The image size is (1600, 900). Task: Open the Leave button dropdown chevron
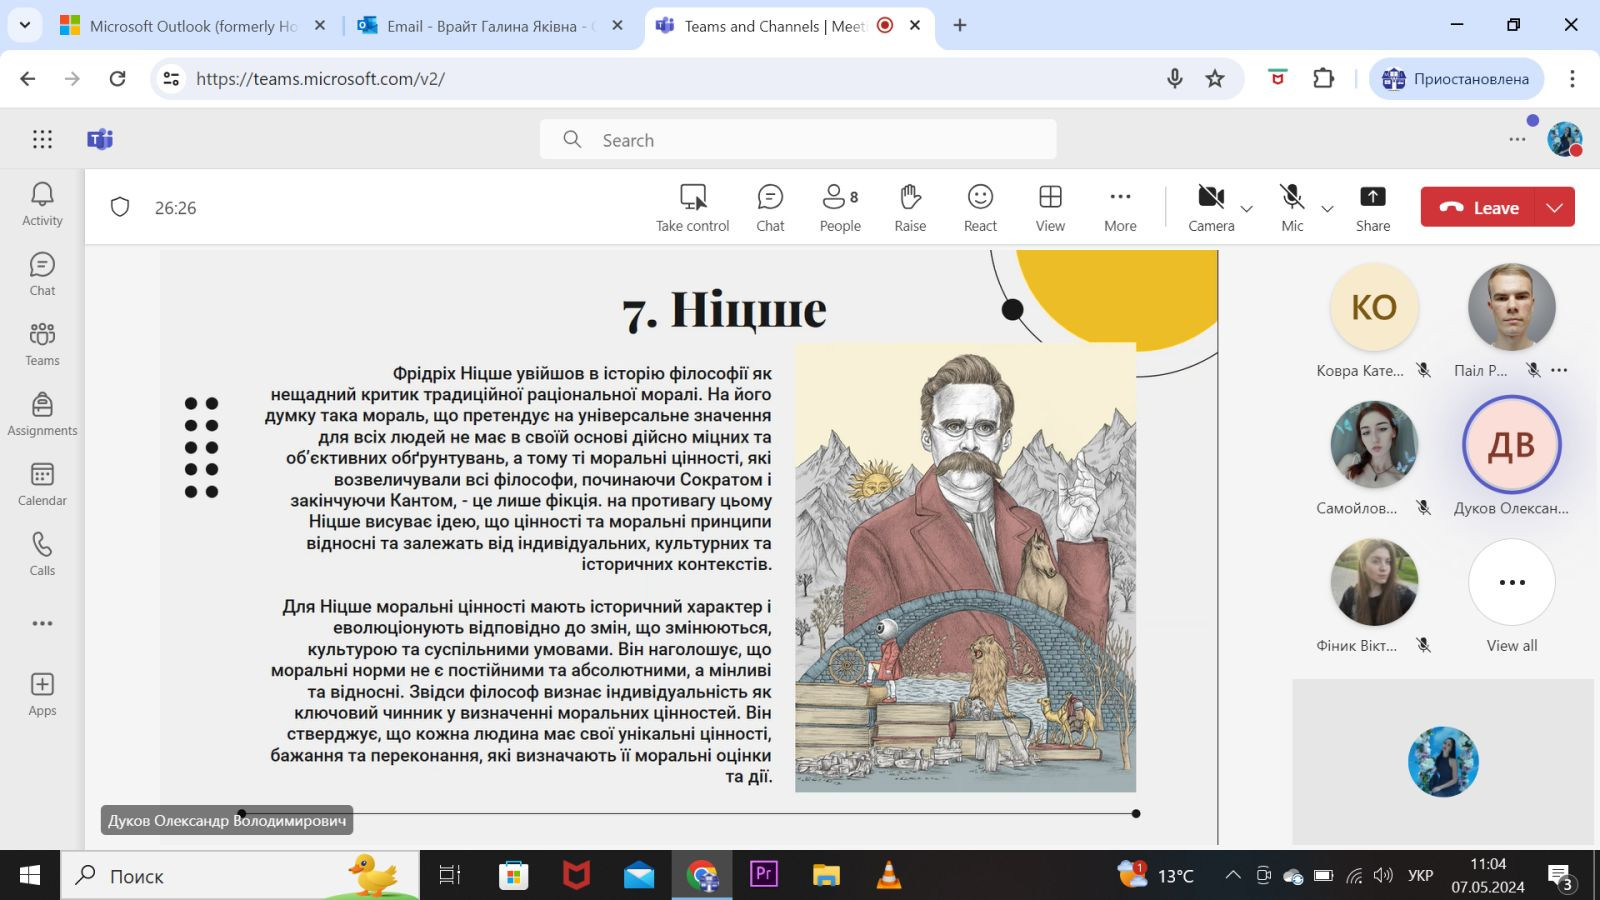[x=1554, y=207]
